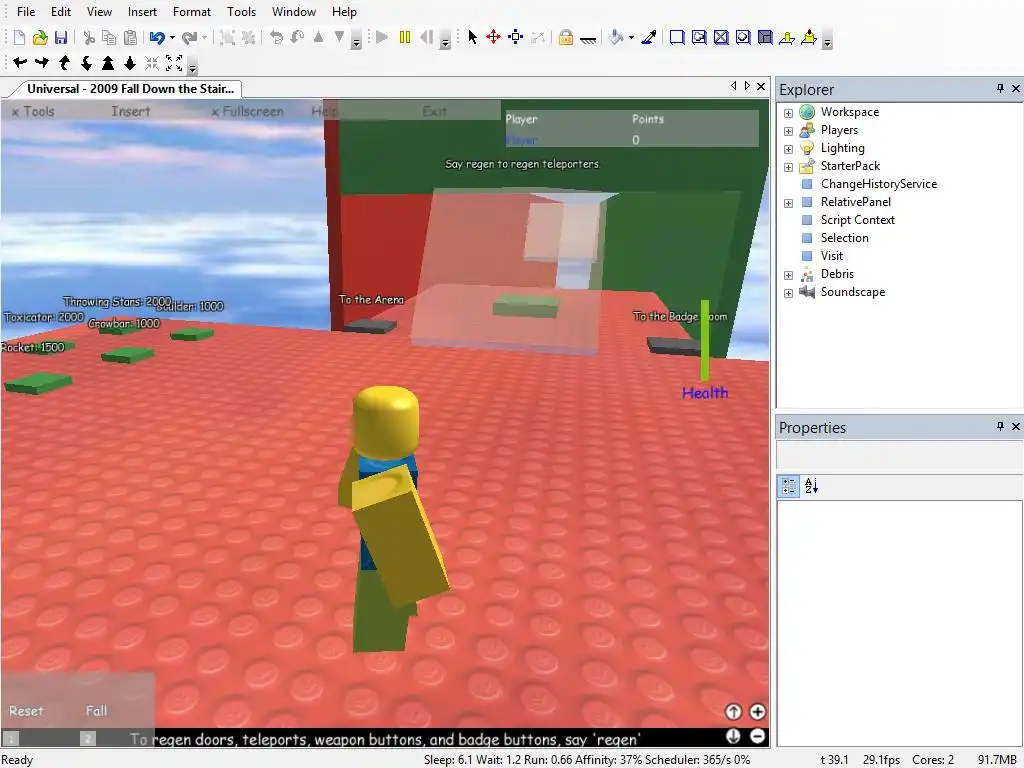The image size is (1024, 768).
Task: Click the yellow motor surface icon
Action: [x=809, y=37]
